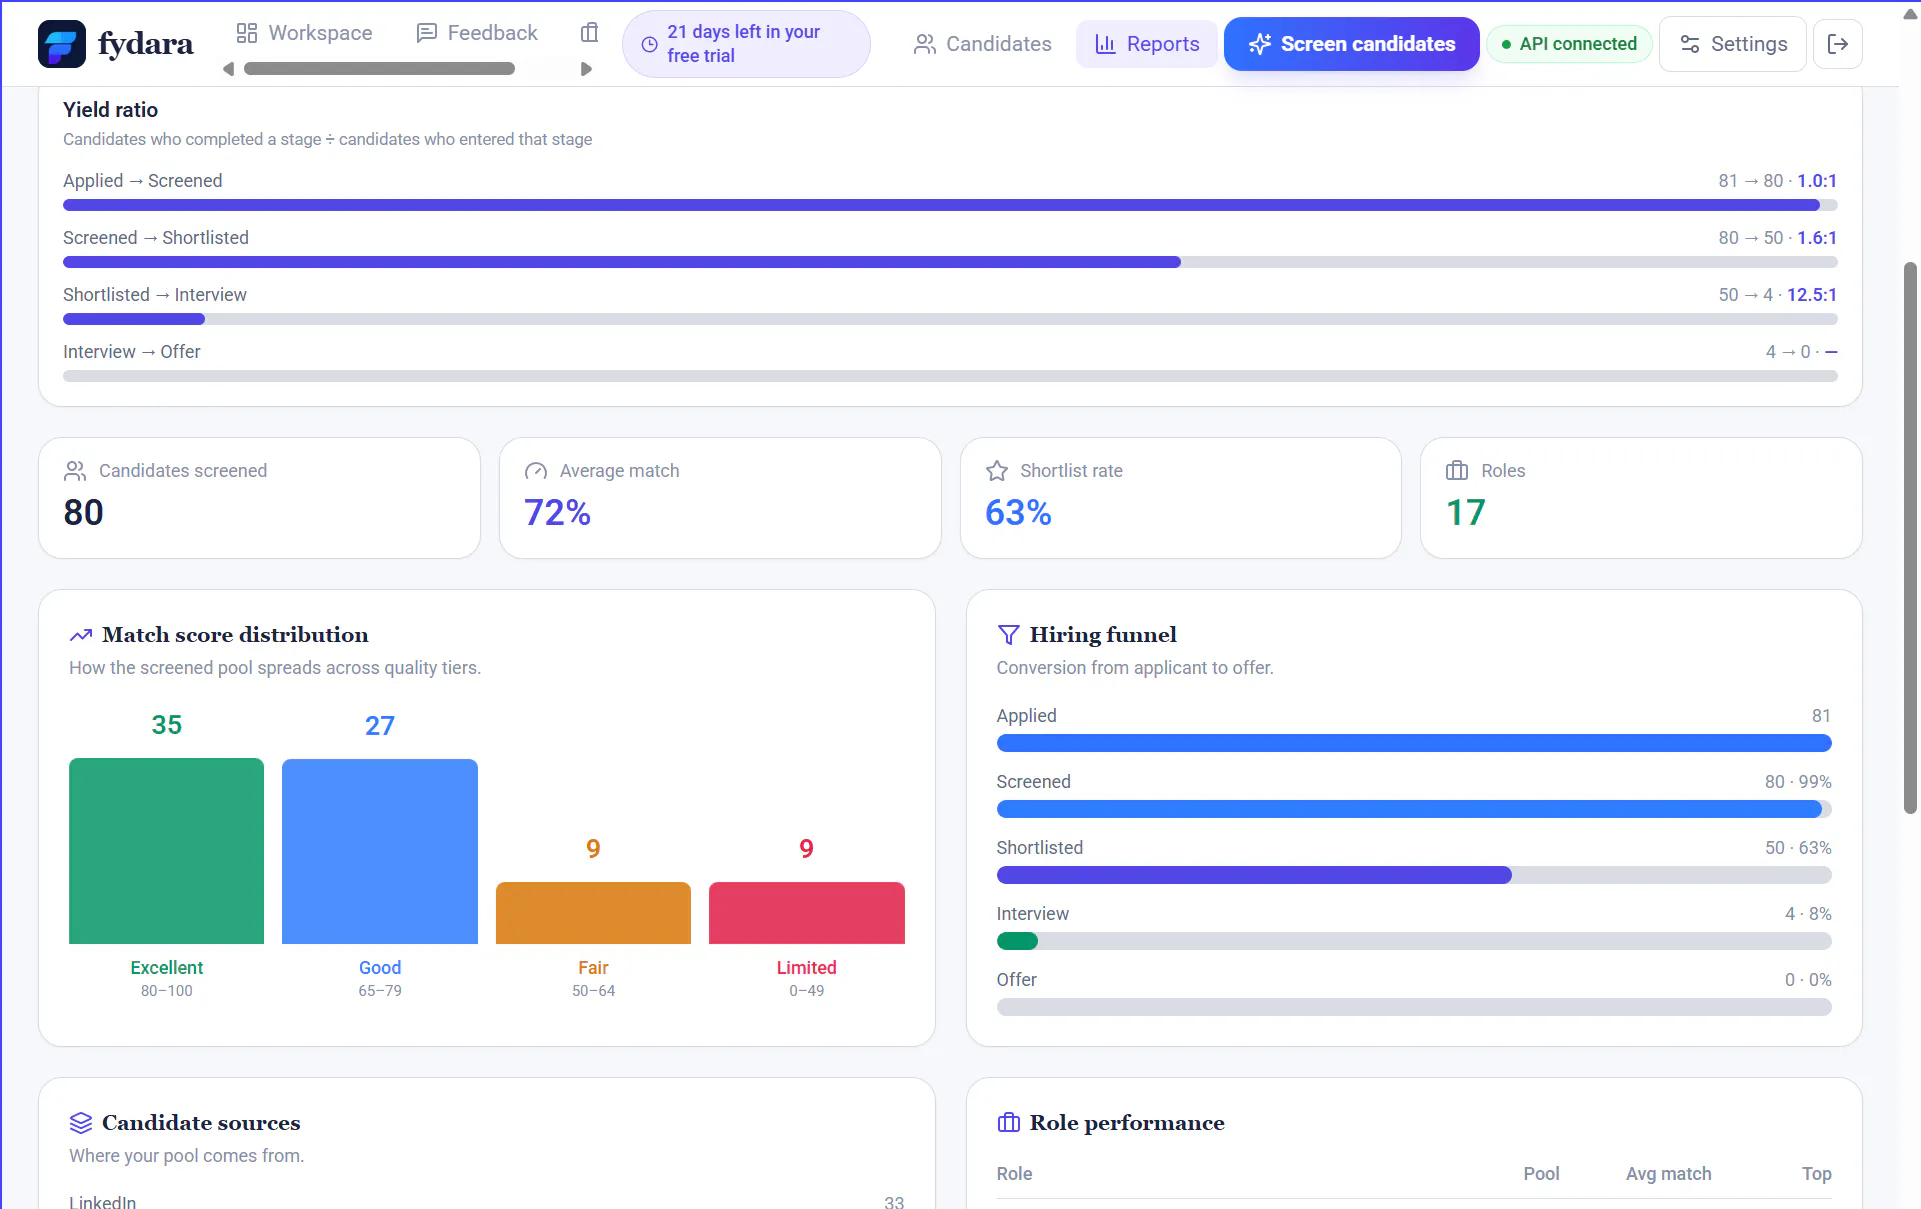
Task: Open the Reports tab
Action: [x=1147, y=44]
